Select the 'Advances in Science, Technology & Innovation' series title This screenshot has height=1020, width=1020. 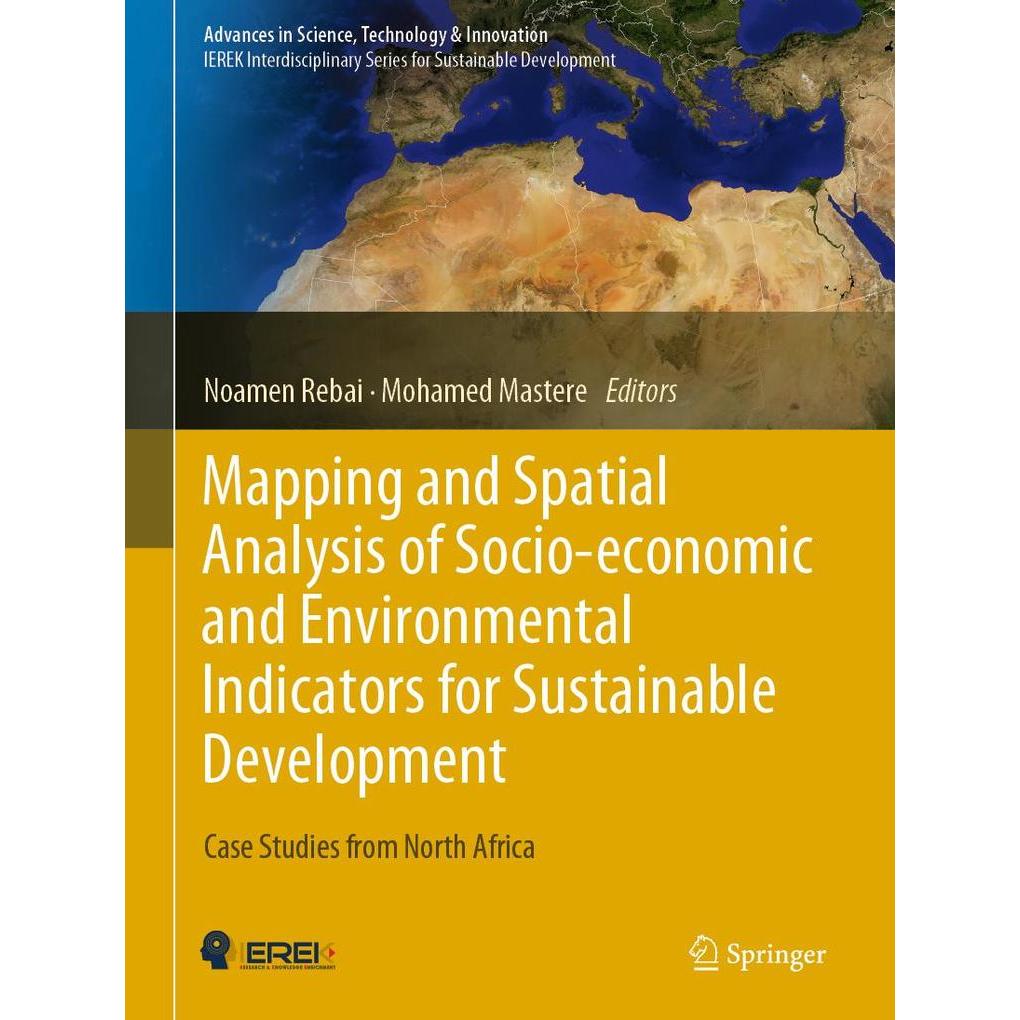click(367, 35)
